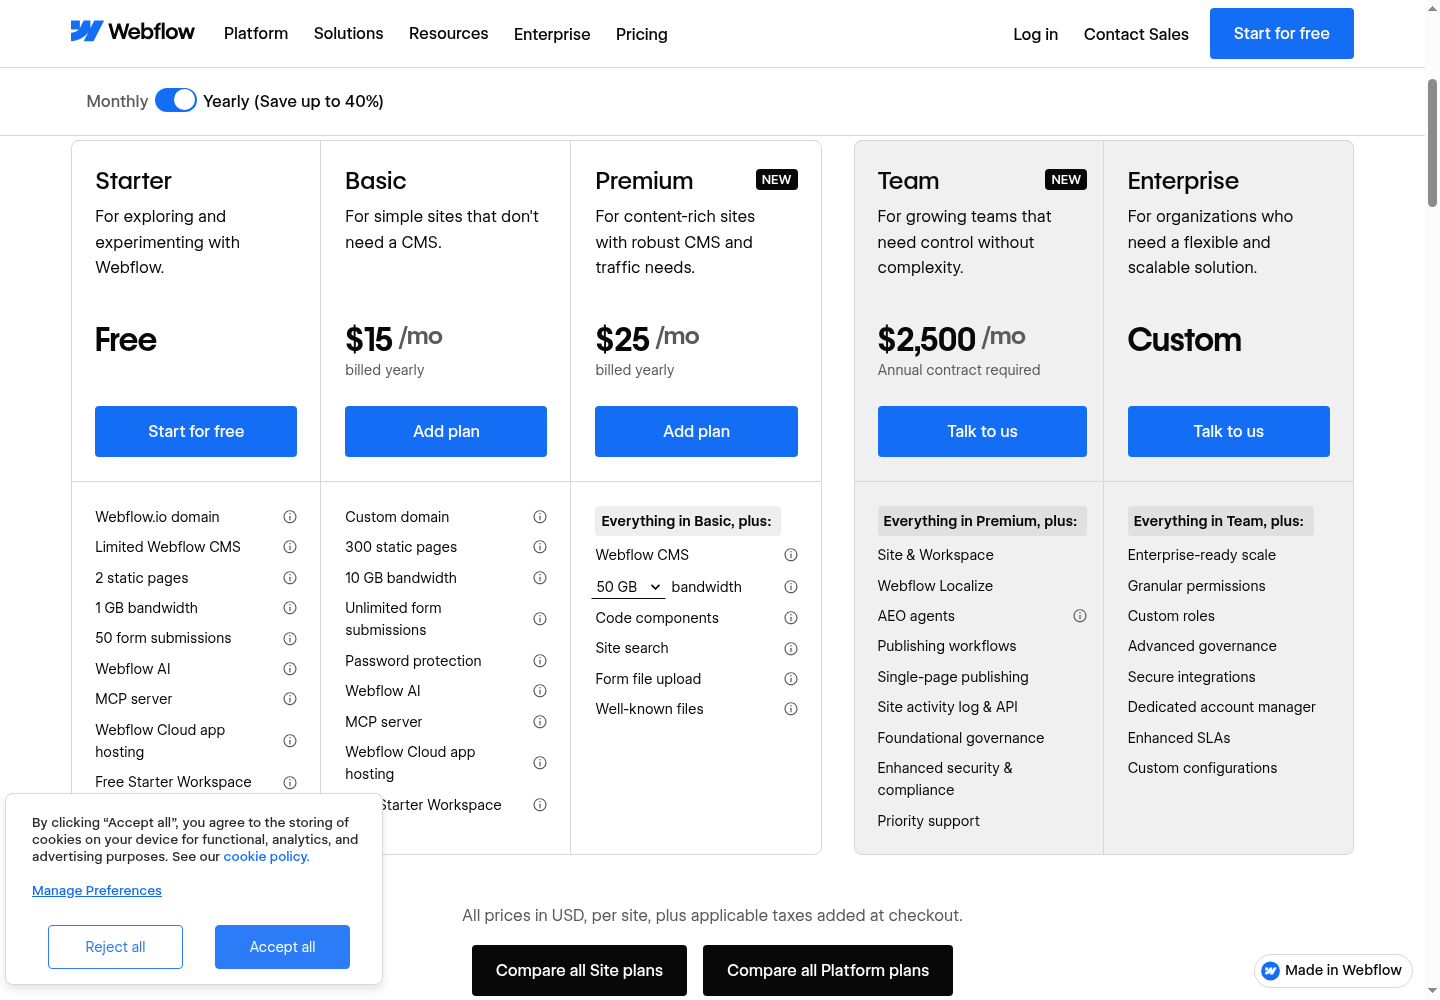Open Manage Preferences link

tap(97, 890)
